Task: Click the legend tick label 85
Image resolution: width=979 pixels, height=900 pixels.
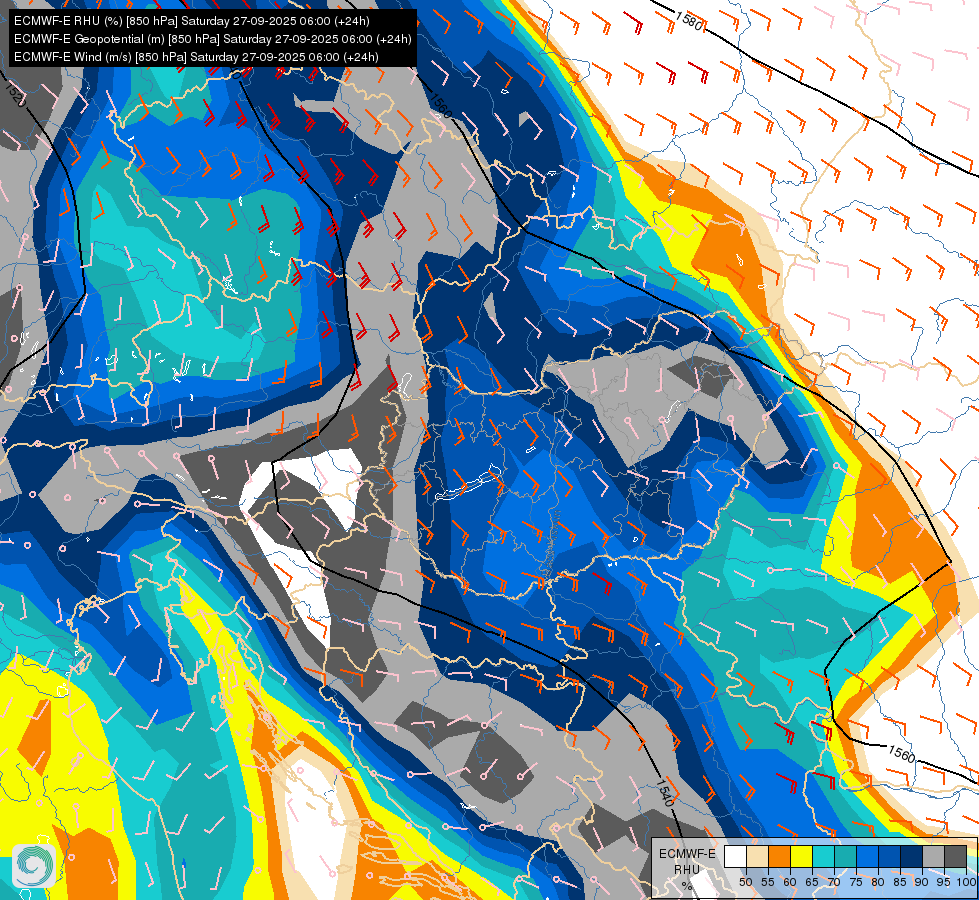Action: pyautogui.click(x=900, y=882)
